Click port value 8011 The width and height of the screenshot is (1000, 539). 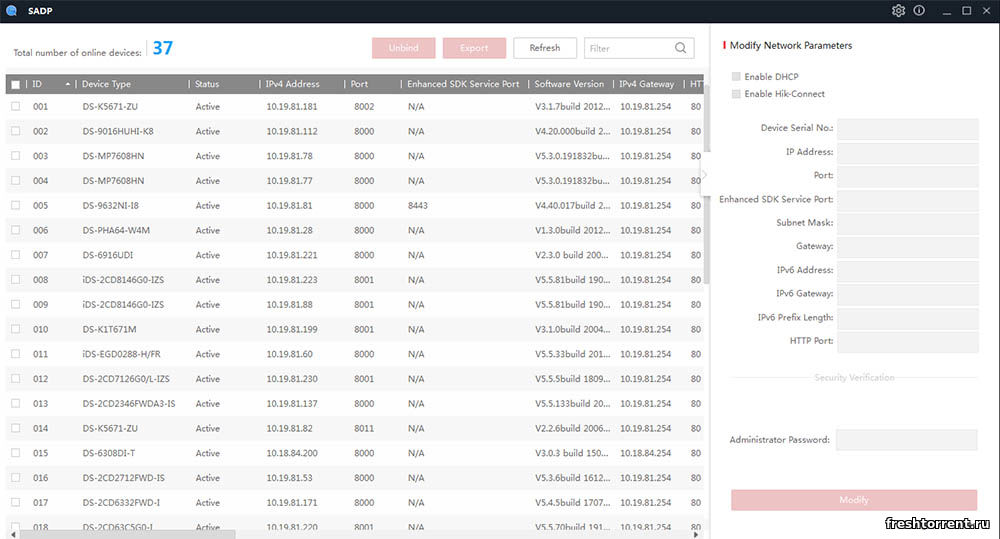pyautogui.click(x=364, y=428)
